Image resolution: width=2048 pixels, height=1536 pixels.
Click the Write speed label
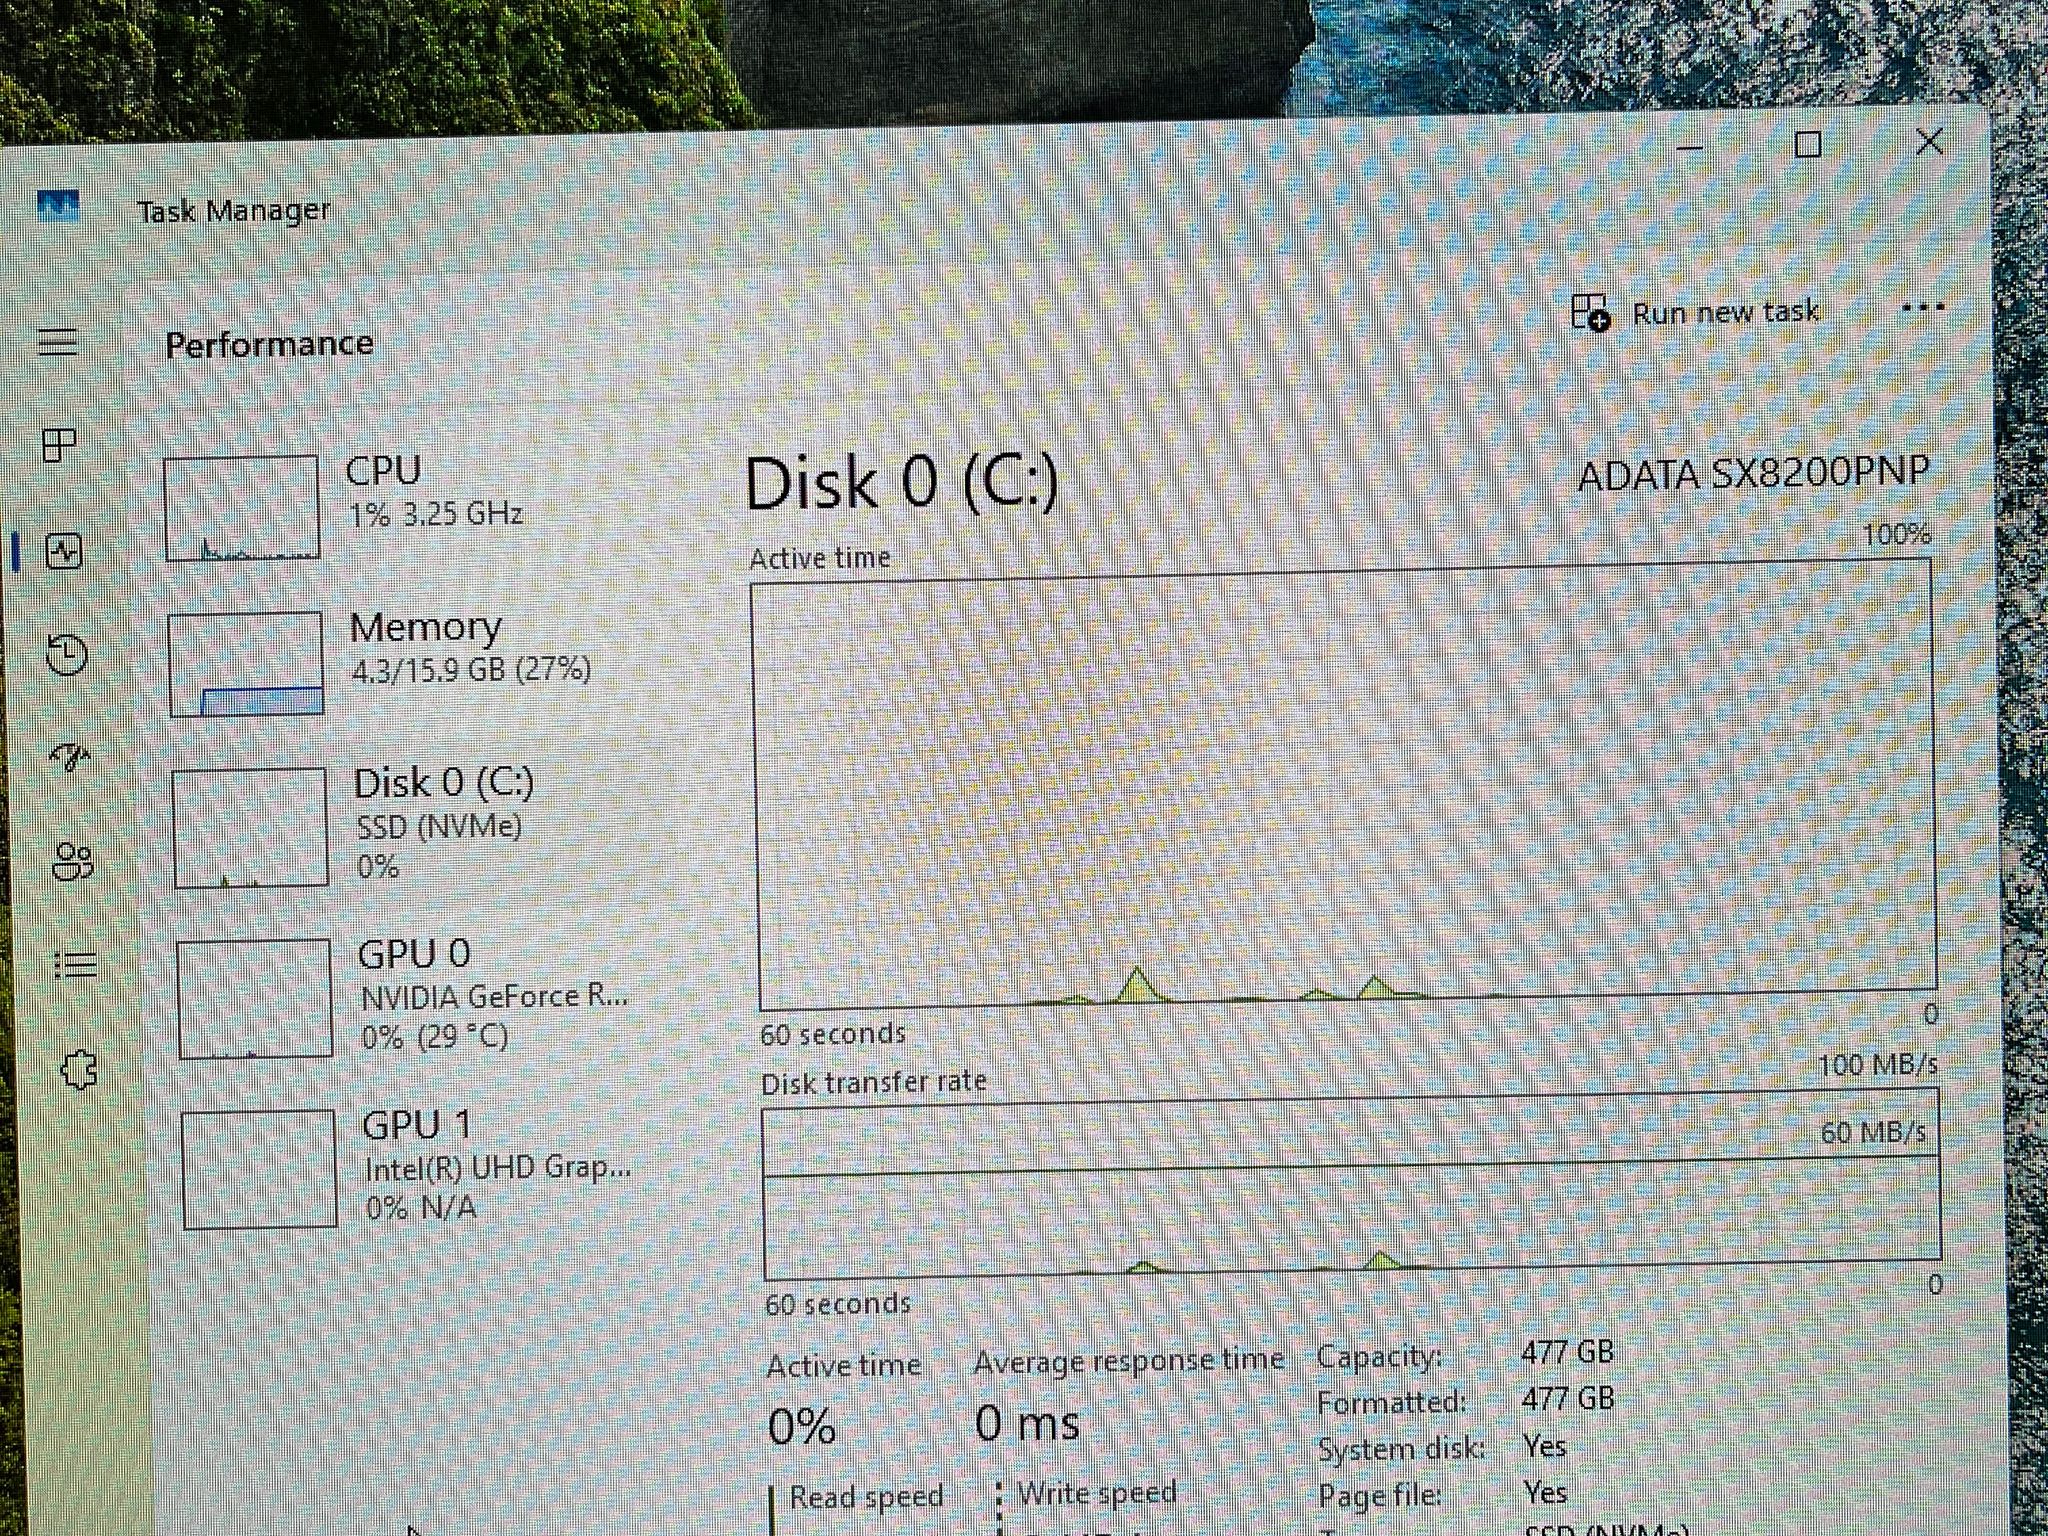[1097, 1492]
